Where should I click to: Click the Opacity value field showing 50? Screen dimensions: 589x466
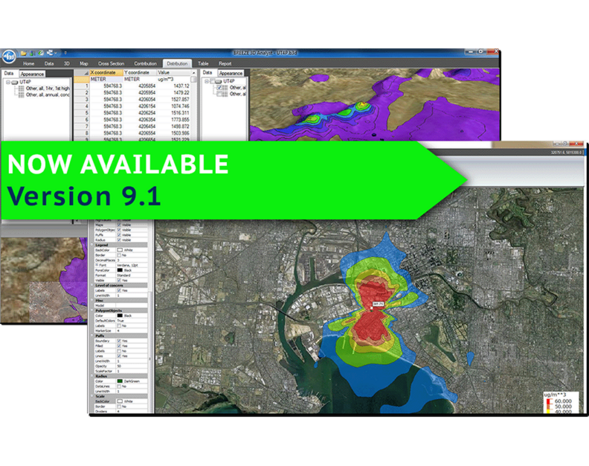click(131, 366)
